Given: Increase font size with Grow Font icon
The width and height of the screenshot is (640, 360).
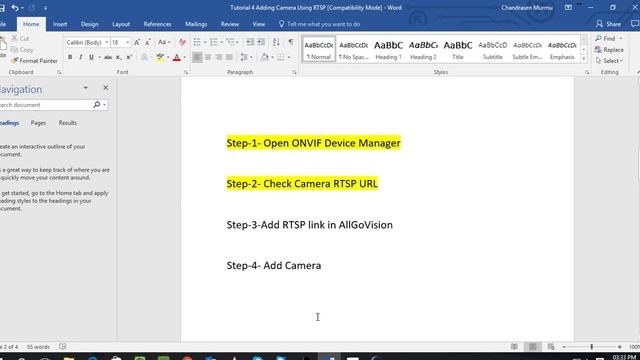Looking at the screenshot, I should point(137,42).
